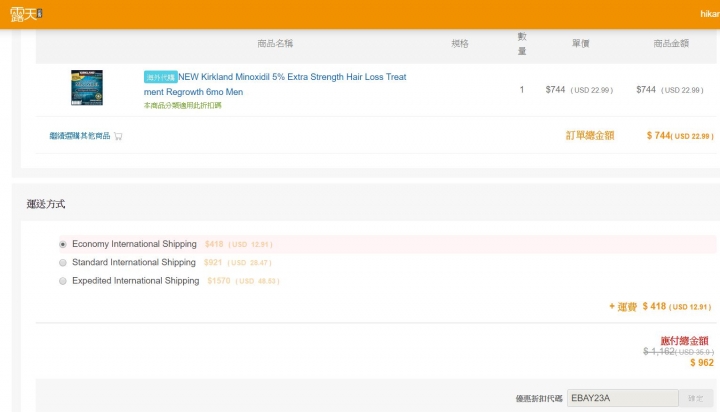
Task: Click the 確定 button next to discount code
Action: pyautogui.click(x=696, y=398)
